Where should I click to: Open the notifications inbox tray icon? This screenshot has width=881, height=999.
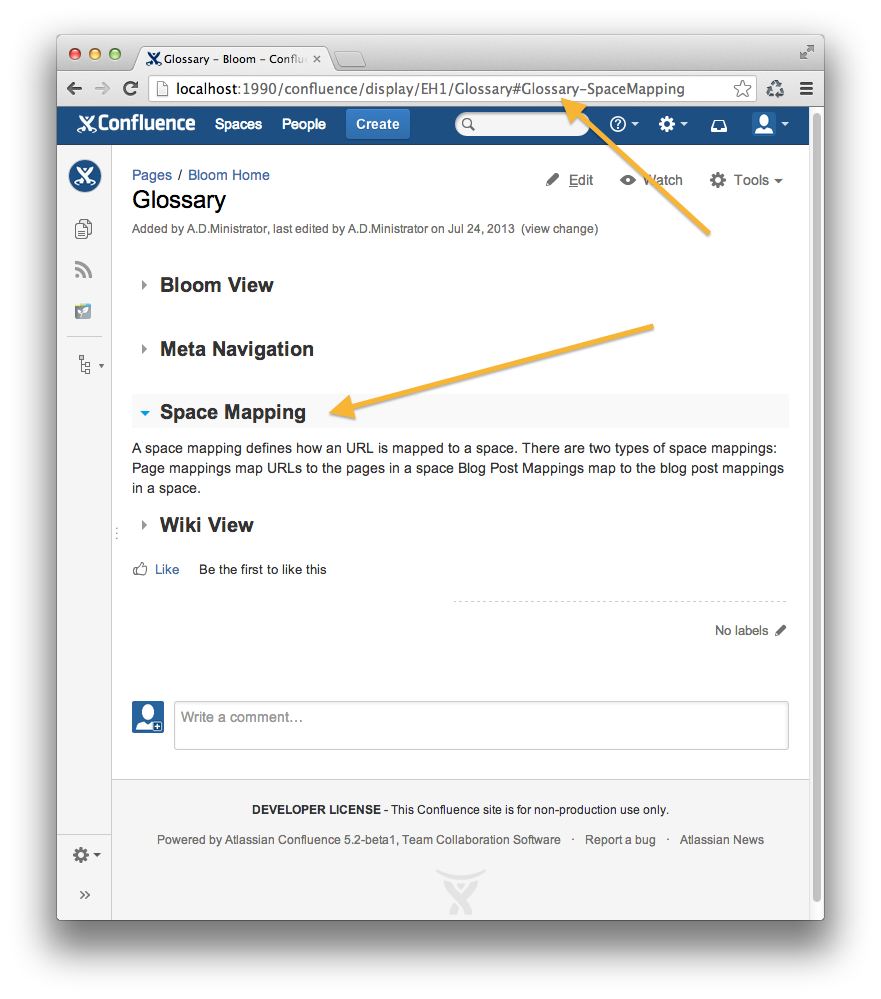(719, 125)
